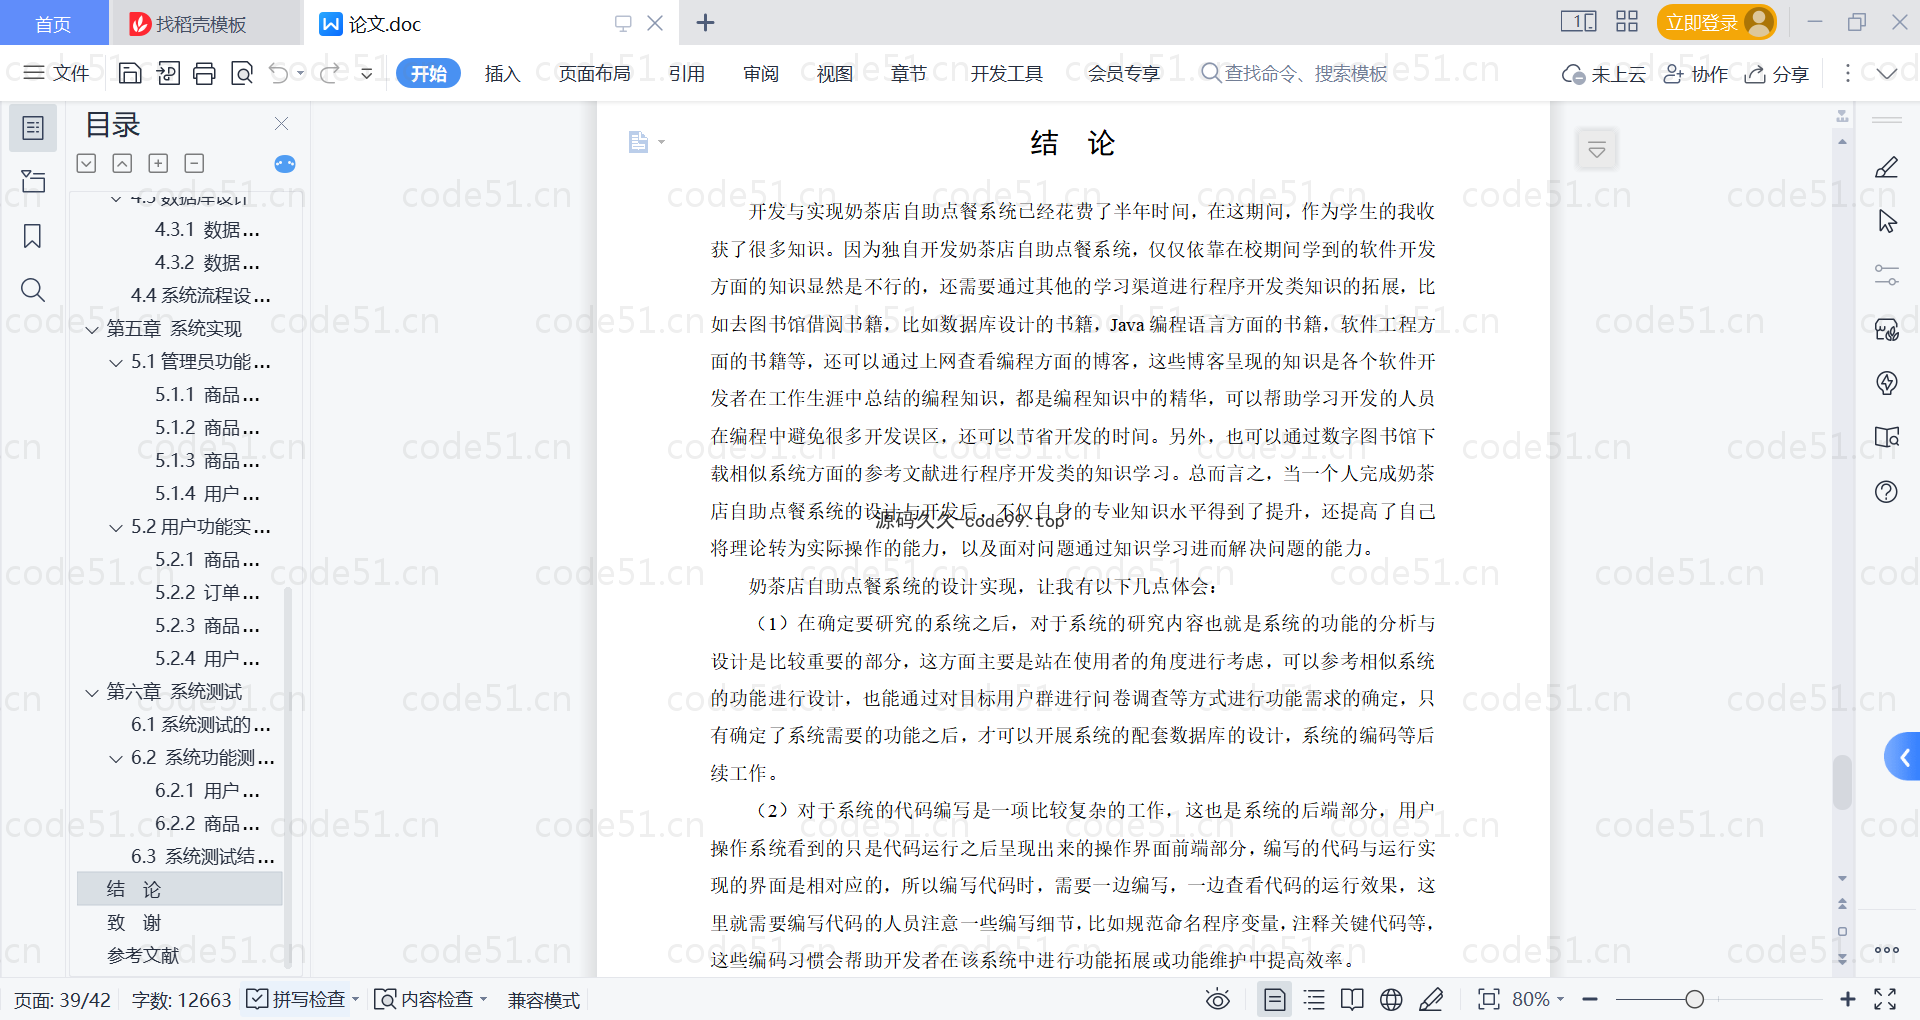
Task: Open the 审阅 ribbon tab
Action: click(761, 73)
